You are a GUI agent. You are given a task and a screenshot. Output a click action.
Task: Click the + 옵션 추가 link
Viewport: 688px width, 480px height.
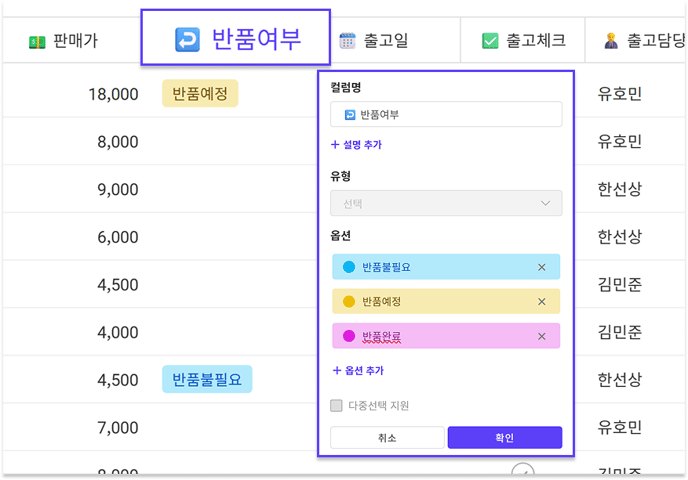pyautogui.click(x=358, y=371)
